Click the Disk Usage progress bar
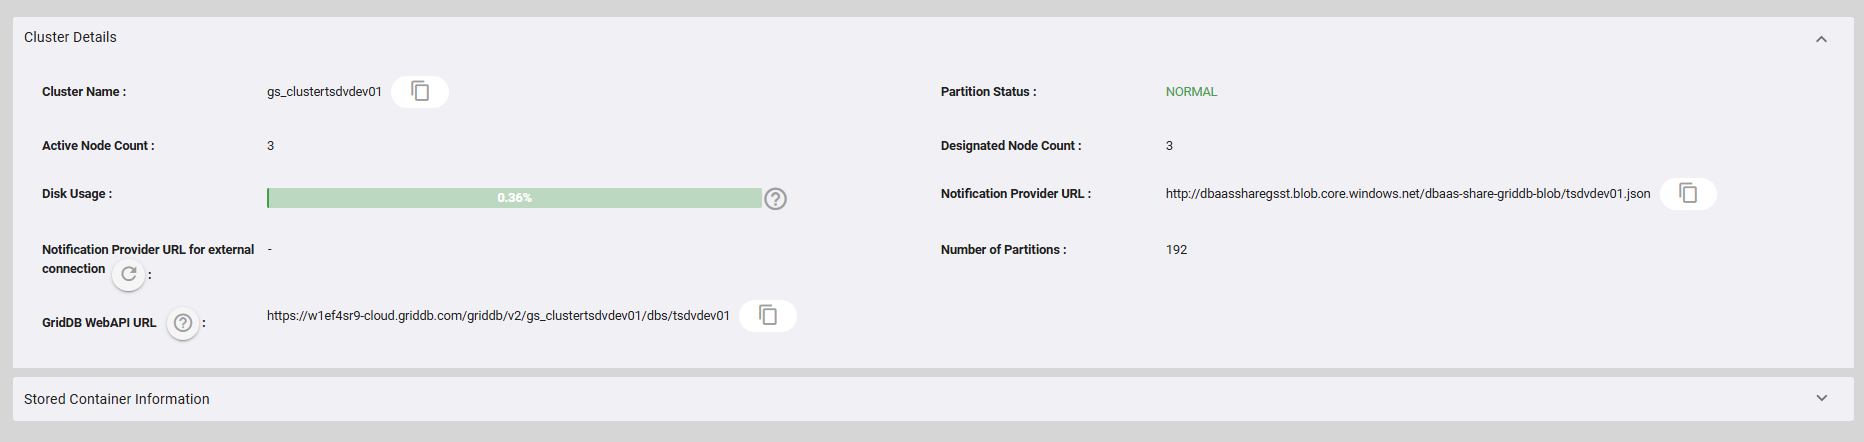Viewport: 1864px width, 442px height. coord(514,198)
